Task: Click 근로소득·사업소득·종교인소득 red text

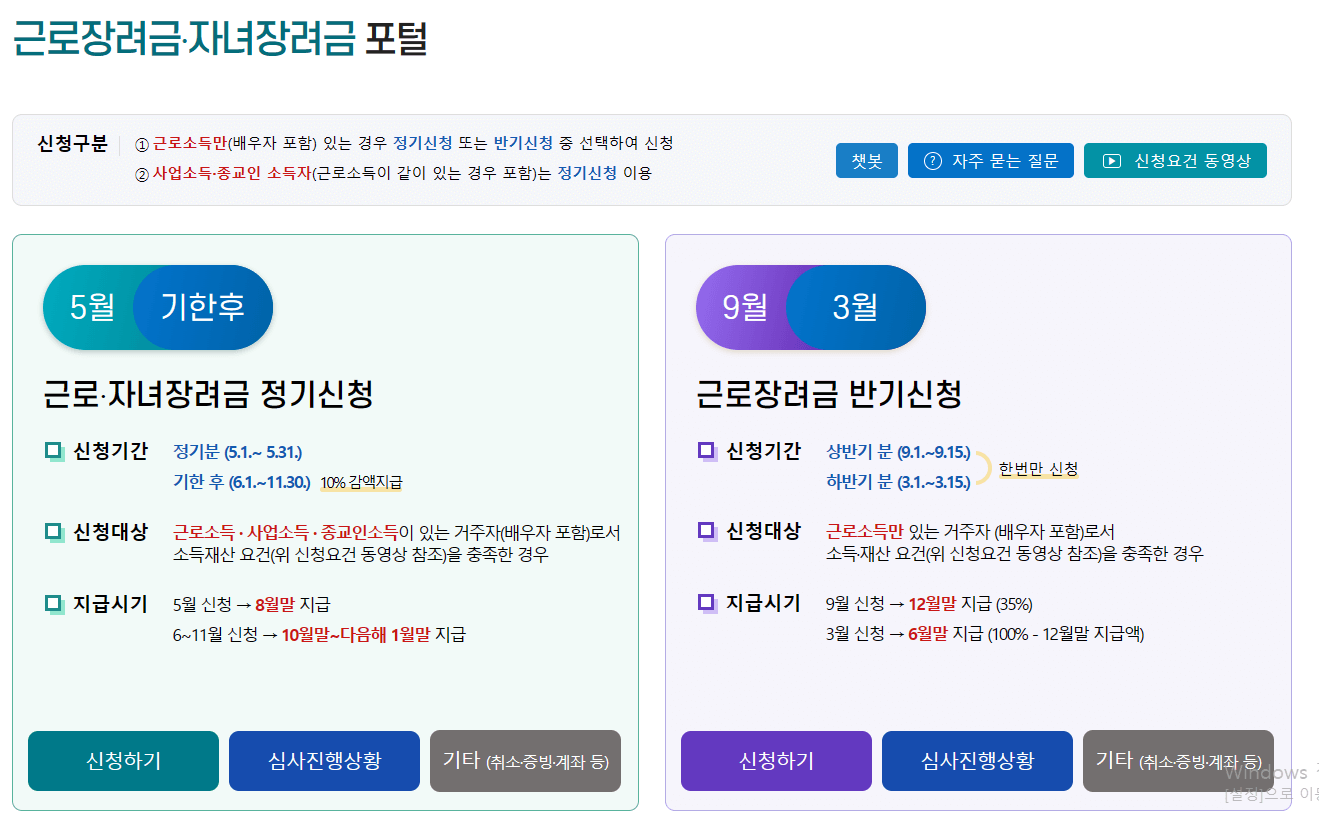Action: click(285, 533)
